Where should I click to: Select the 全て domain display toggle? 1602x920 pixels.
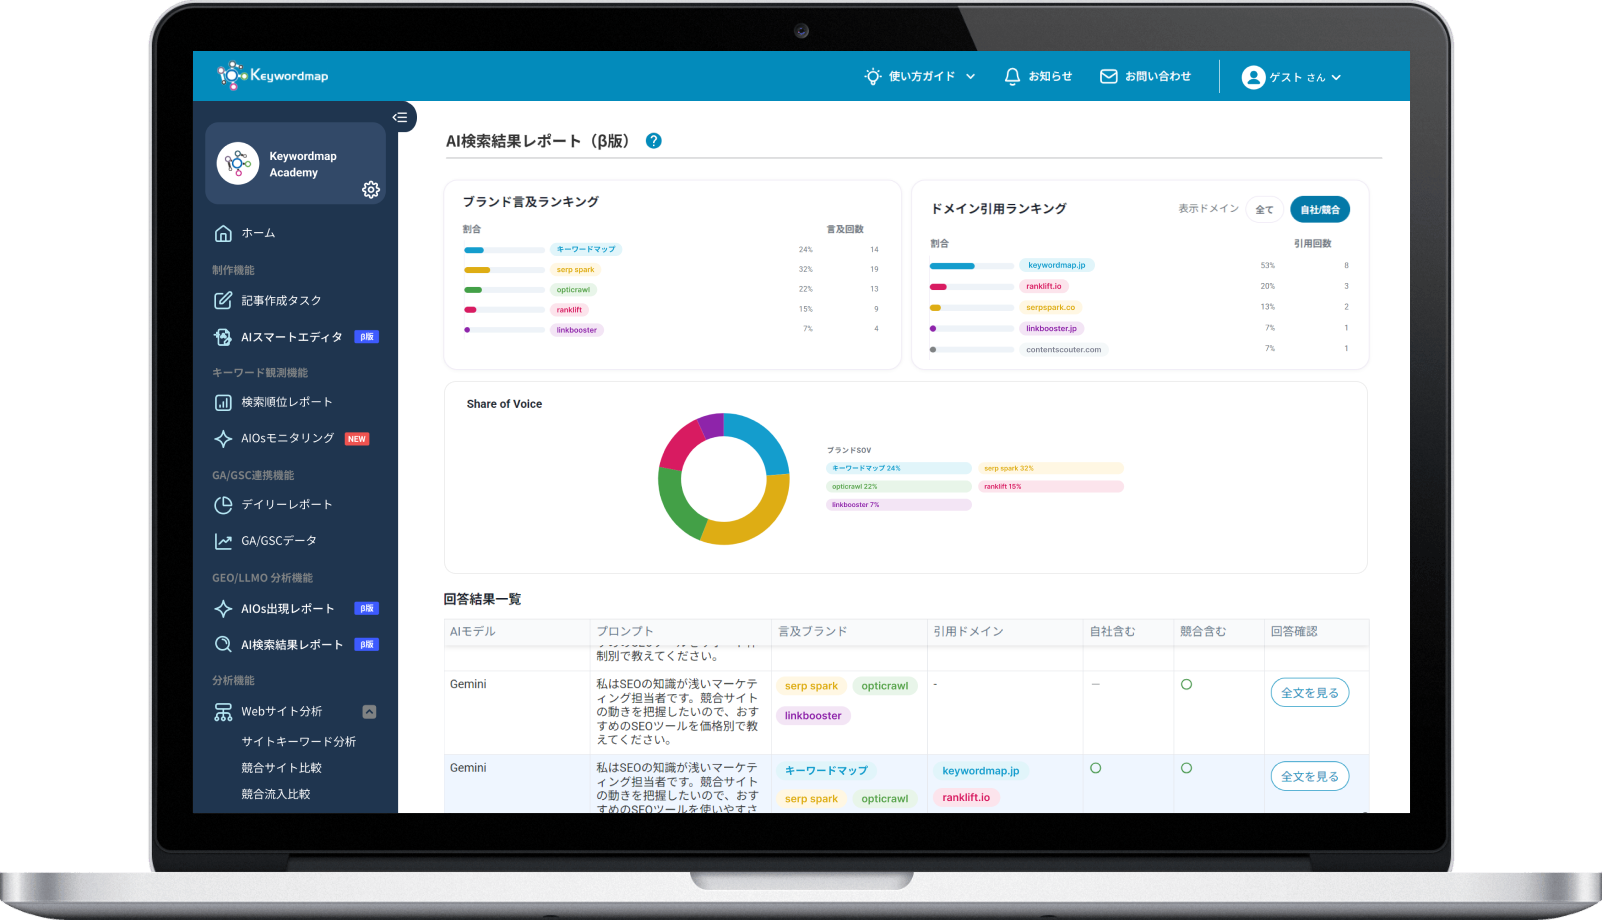[x=1264, y=209]
